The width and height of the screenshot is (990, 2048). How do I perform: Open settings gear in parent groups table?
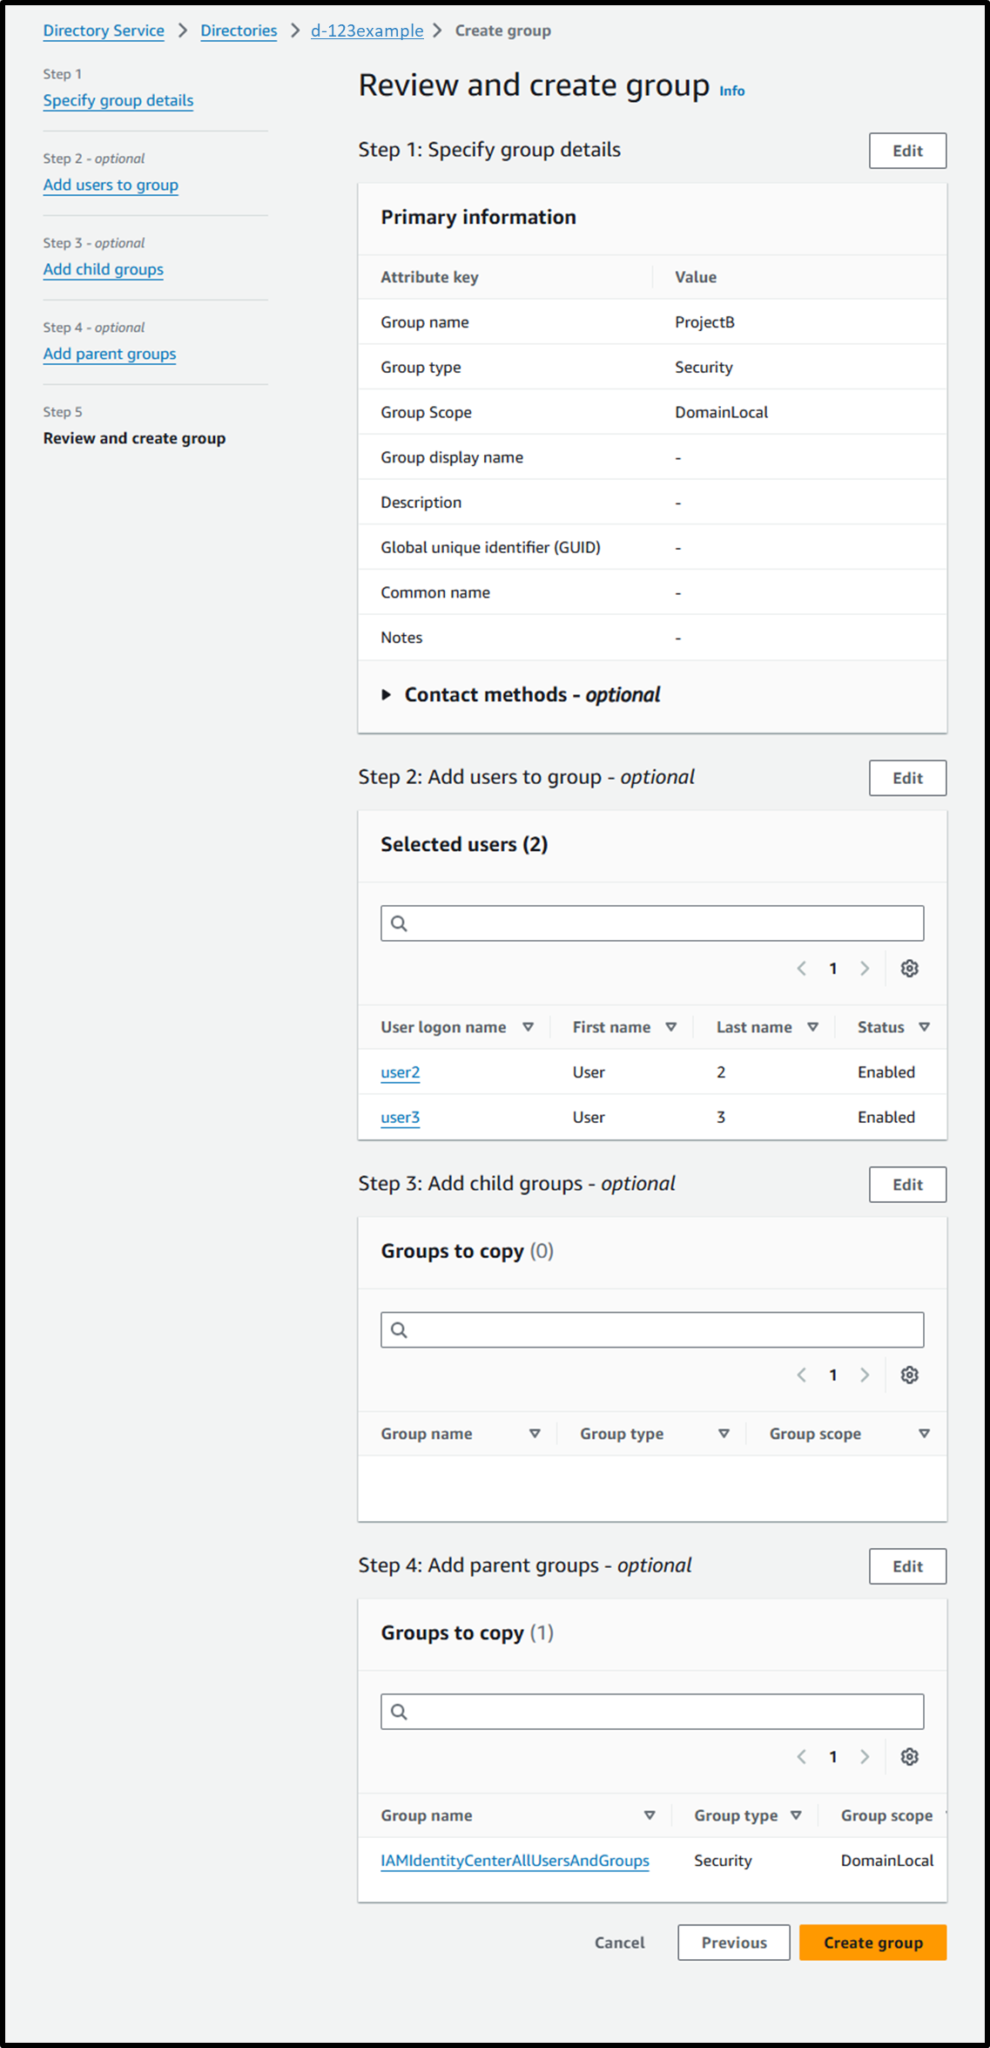tap(909, 1757)
